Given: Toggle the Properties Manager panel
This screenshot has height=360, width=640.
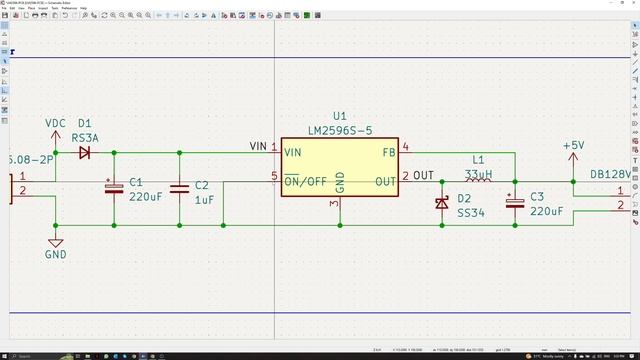Looking at the screenshot, I should coord(4,120).
